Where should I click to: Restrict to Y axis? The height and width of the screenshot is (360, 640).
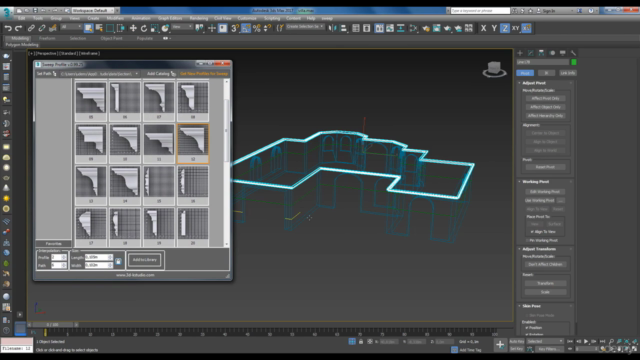click(x=494, y=28)
